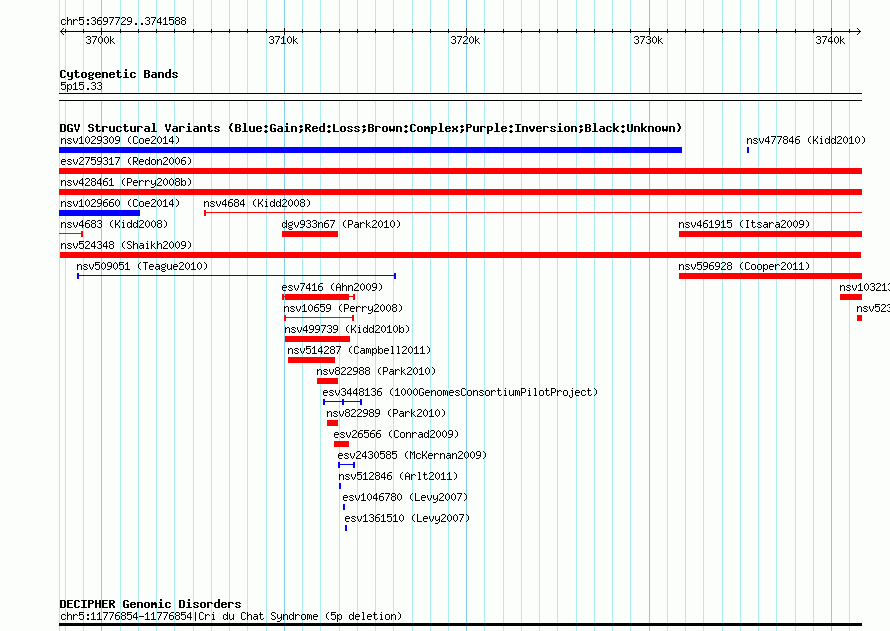Click the black bar below Cri du Chat
The height and width of the screenshot is (631, 890).
click(x=460, y=625)
